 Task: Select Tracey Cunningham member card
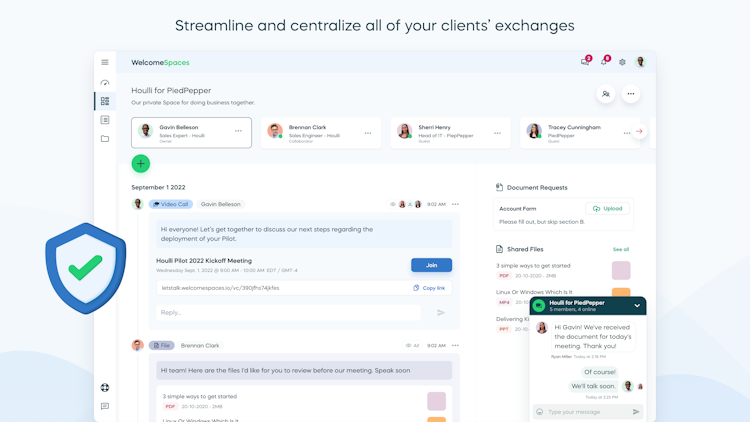click(x=580, y=133)
